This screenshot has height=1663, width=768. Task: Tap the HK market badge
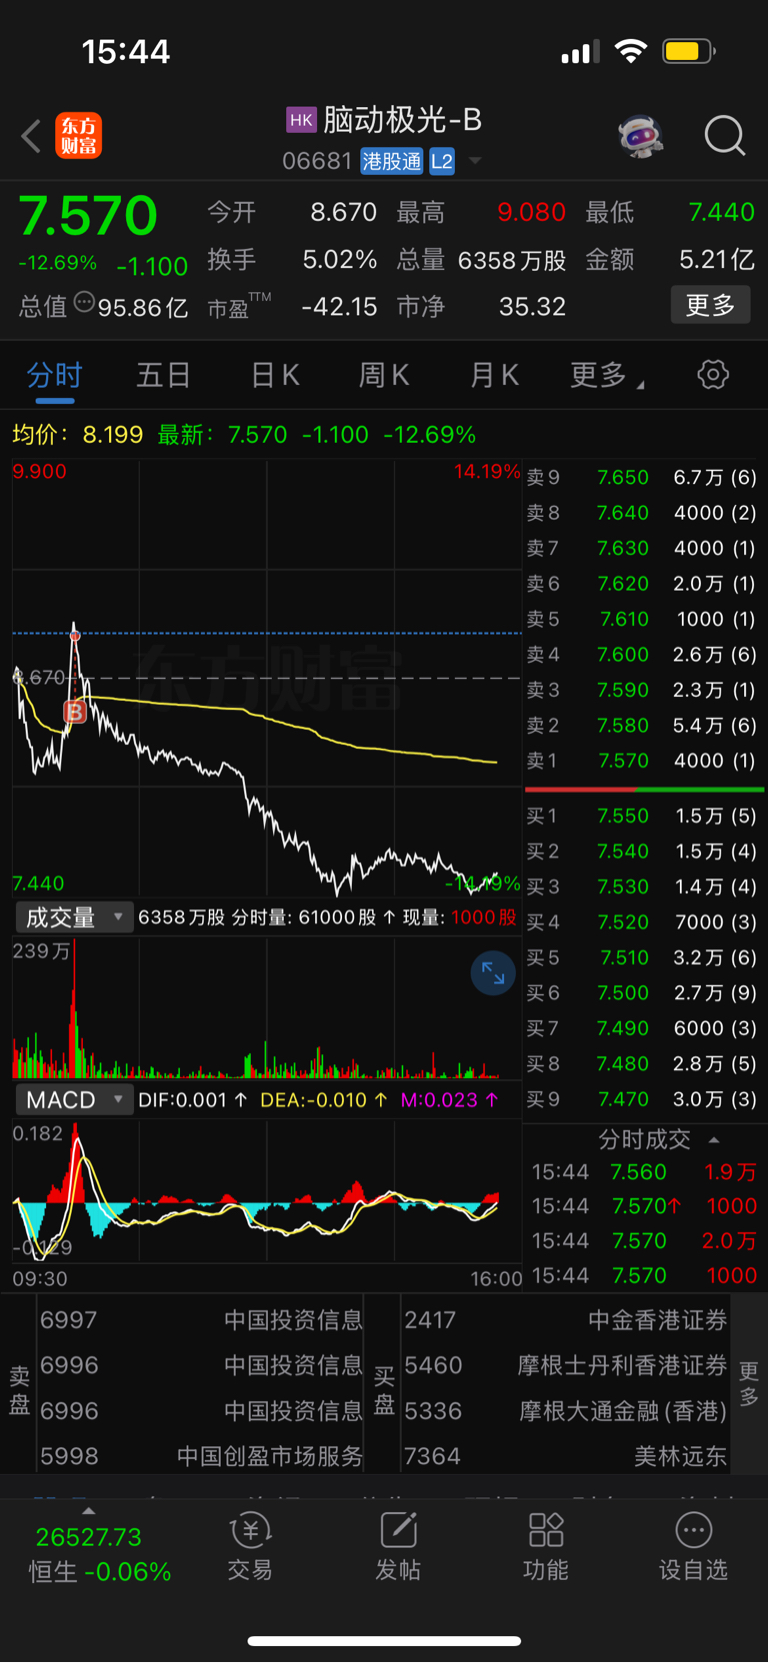click(301, 121)
